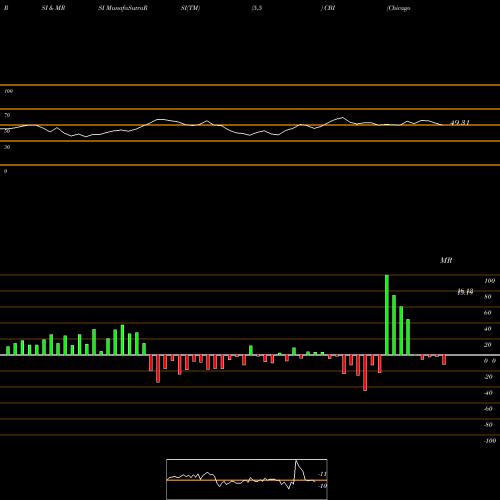This screenshot has height=500, width=500.
Task: Click the 60 axis label of MR histogram
Action: (488, 313)
